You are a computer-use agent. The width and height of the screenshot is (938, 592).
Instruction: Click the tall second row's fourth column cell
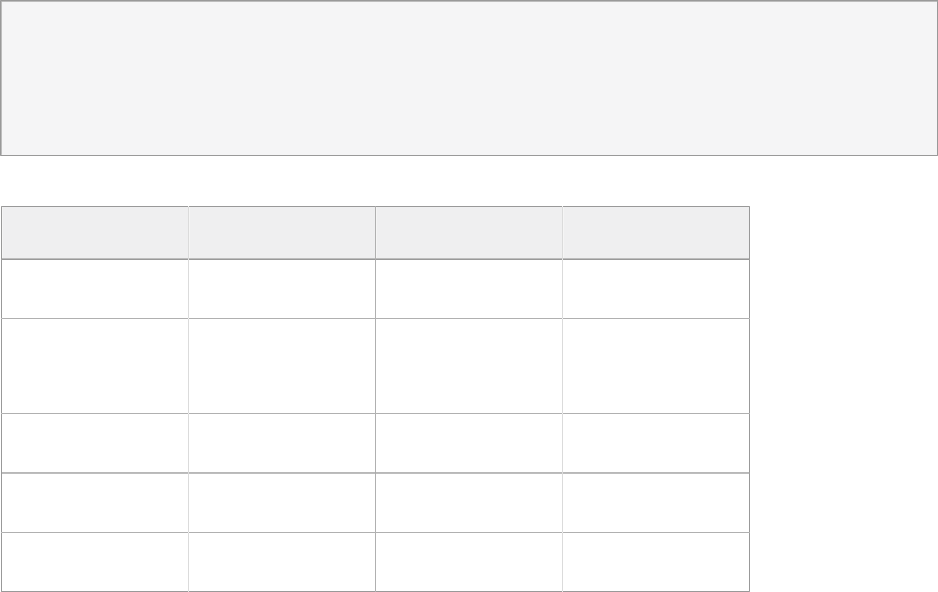click(656, 366)
